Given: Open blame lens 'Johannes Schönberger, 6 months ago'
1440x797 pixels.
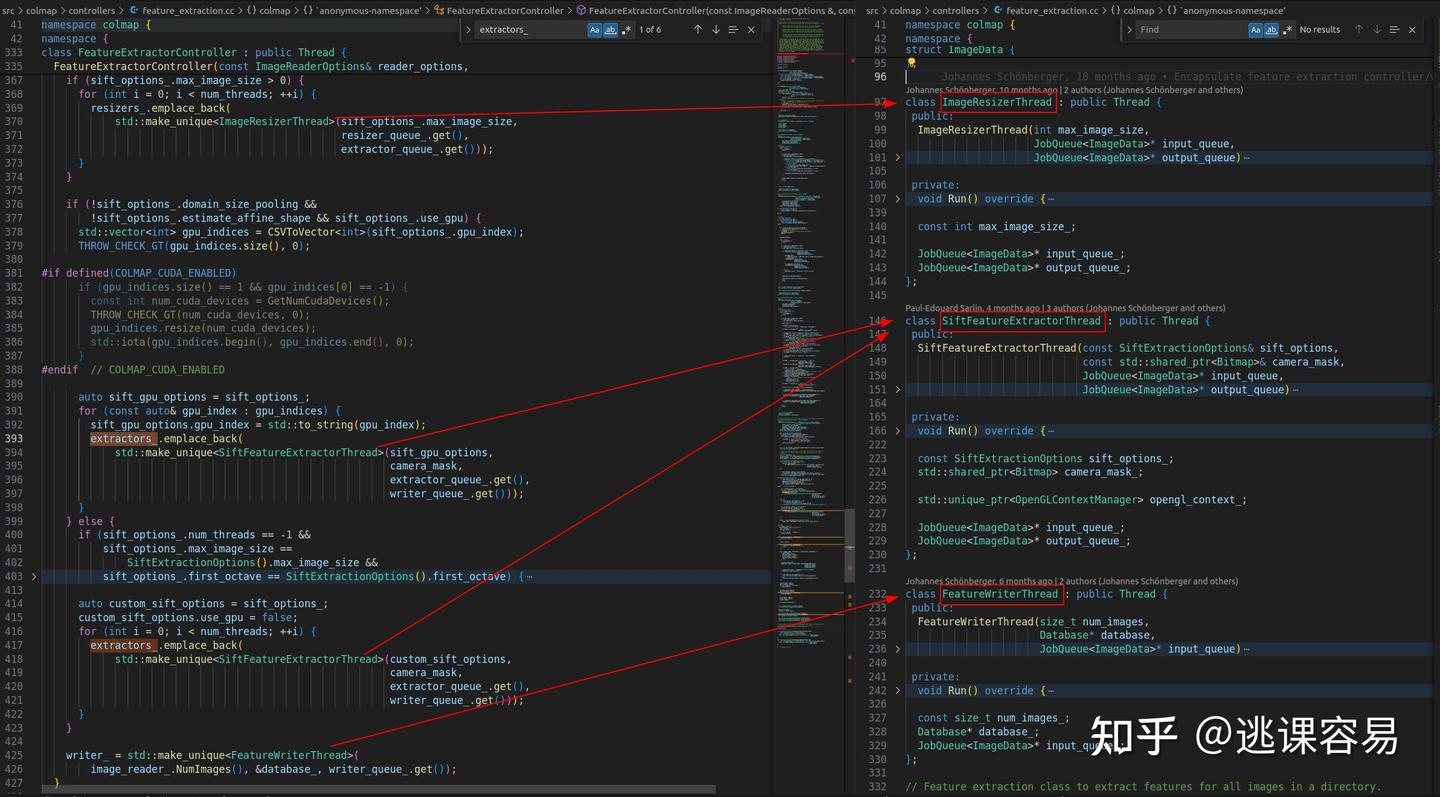Looking at the screenshot, I should click(x=979, y=581).
